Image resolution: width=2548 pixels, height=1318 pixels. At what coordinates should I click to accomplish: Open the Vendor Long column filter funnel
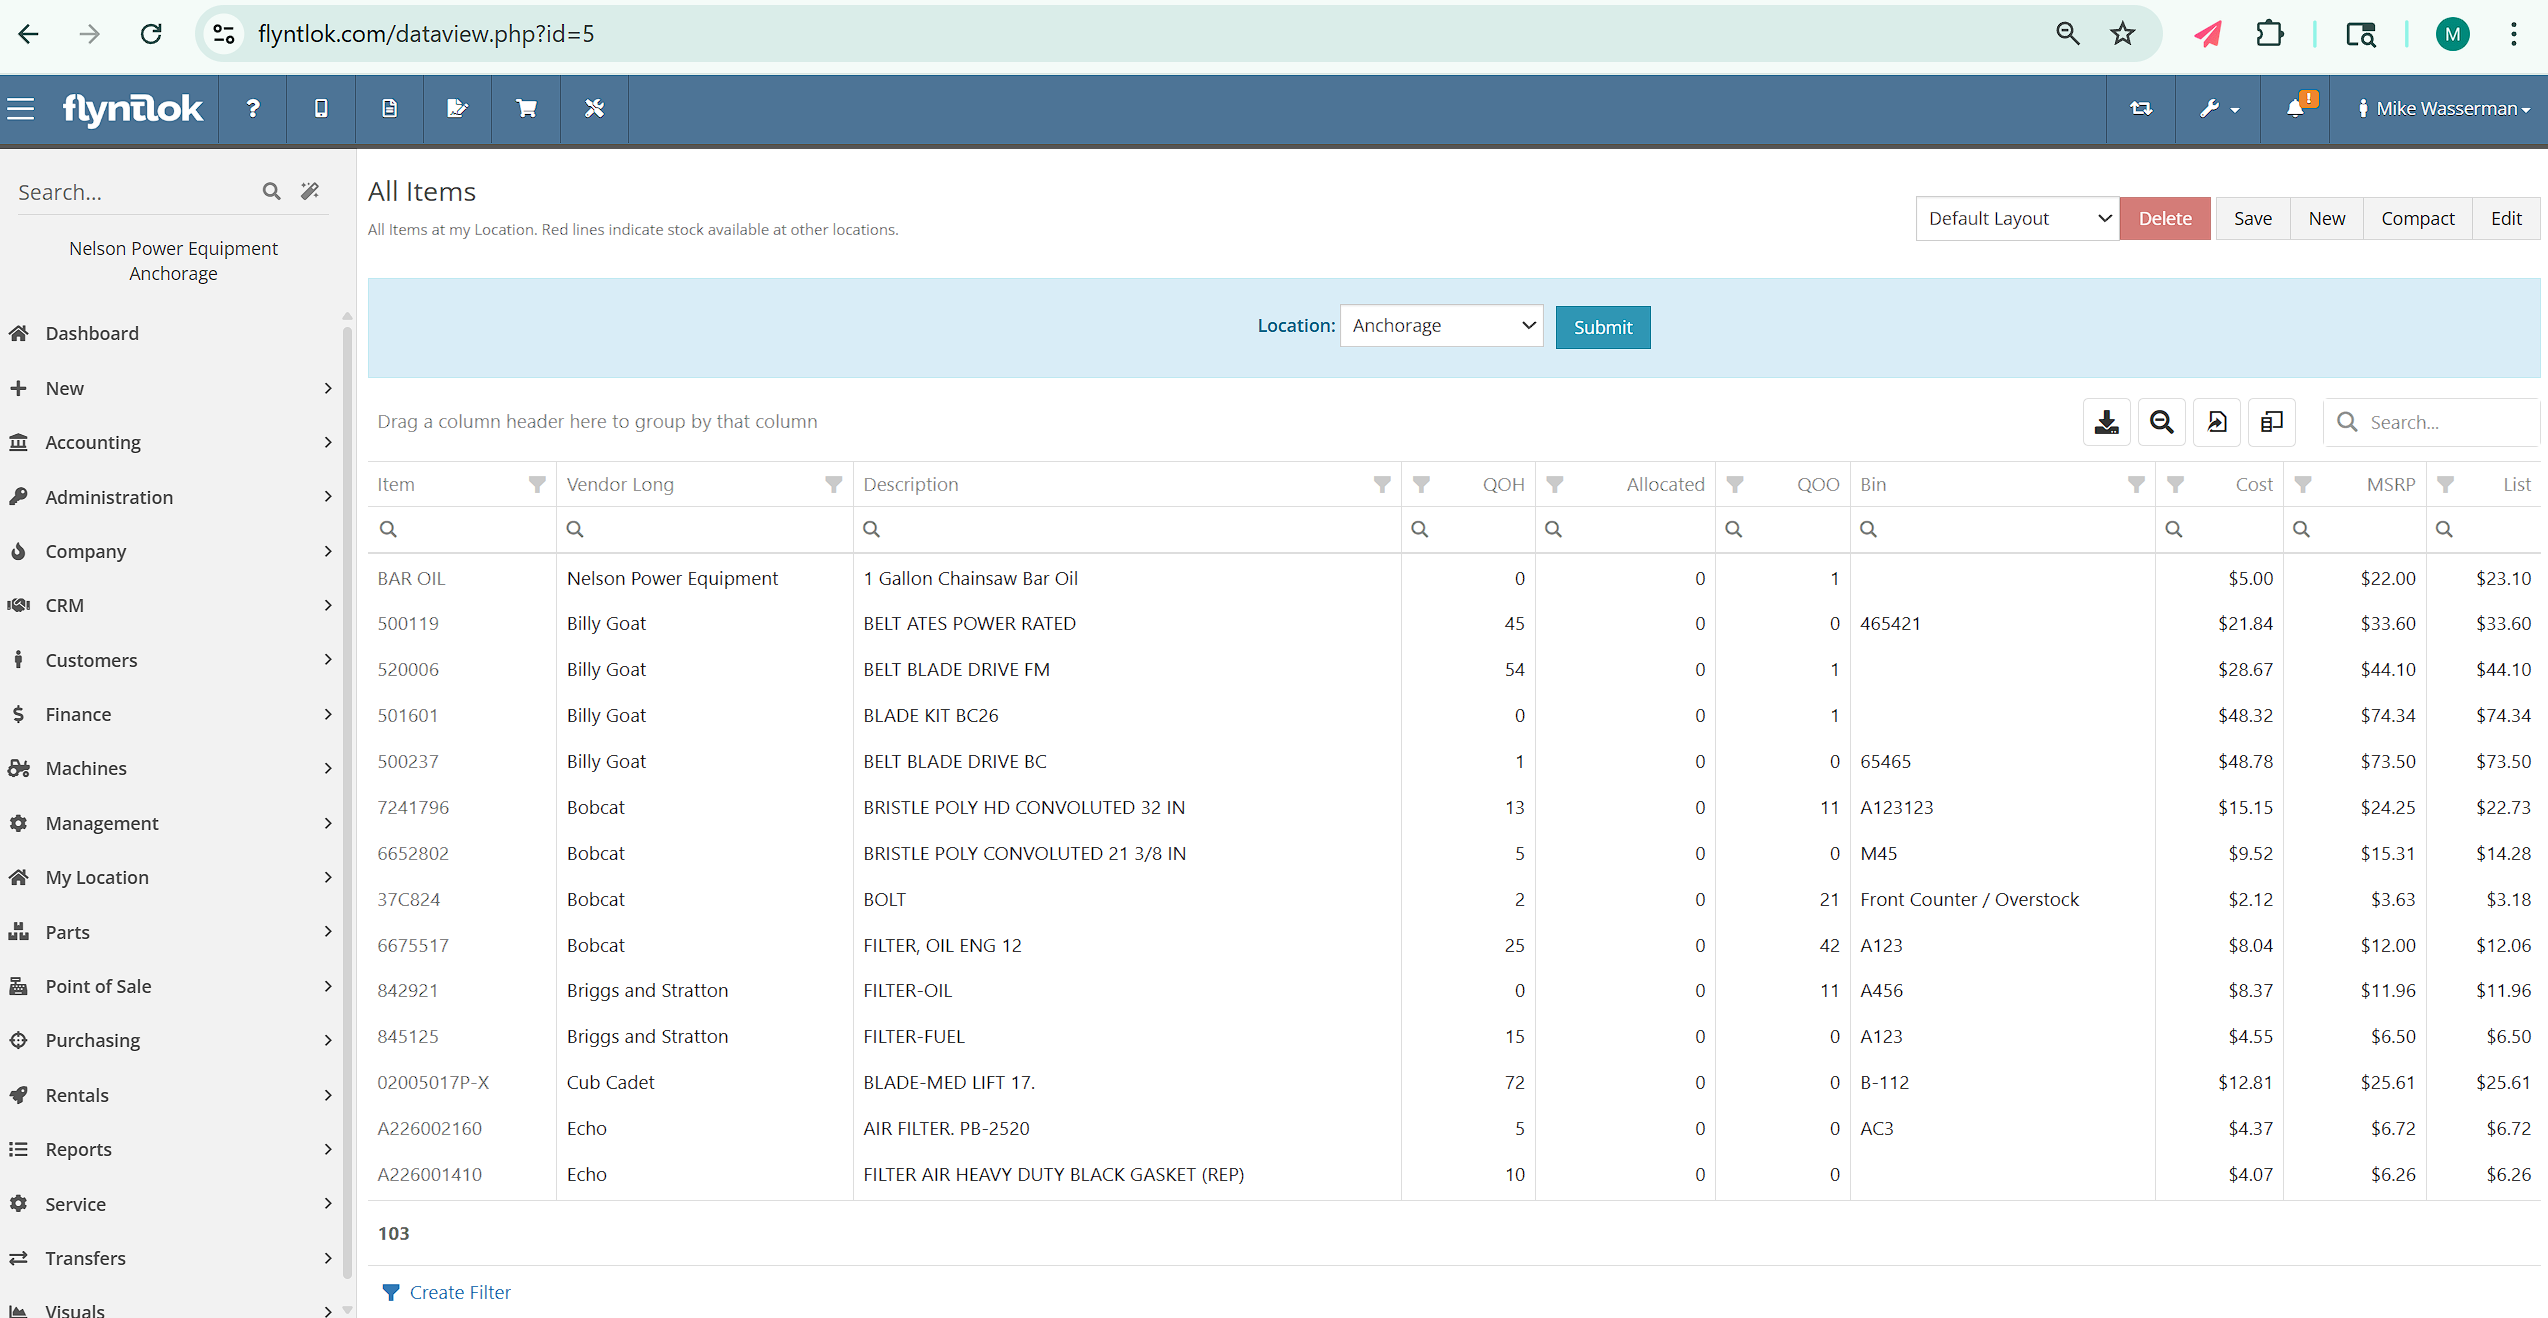coord(833,485)
